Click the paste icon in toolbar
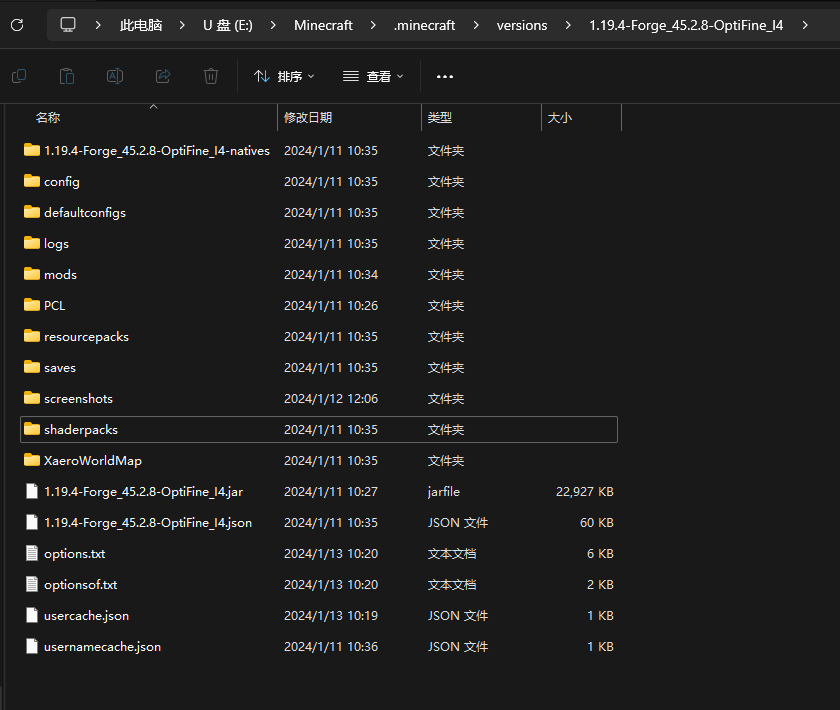The image size is (840, 710). 67,77
